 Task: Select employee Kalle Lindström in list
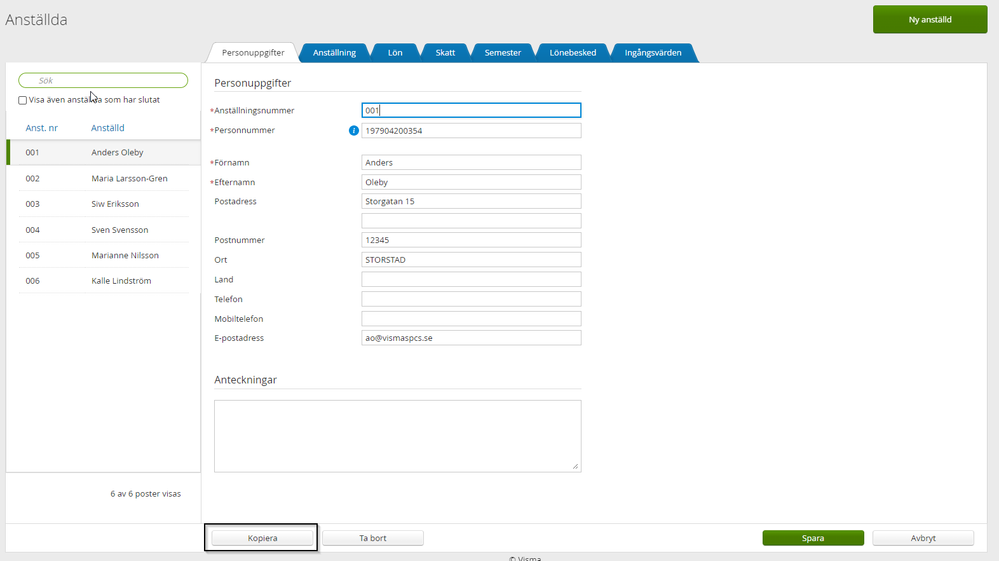tap(120, 281)
